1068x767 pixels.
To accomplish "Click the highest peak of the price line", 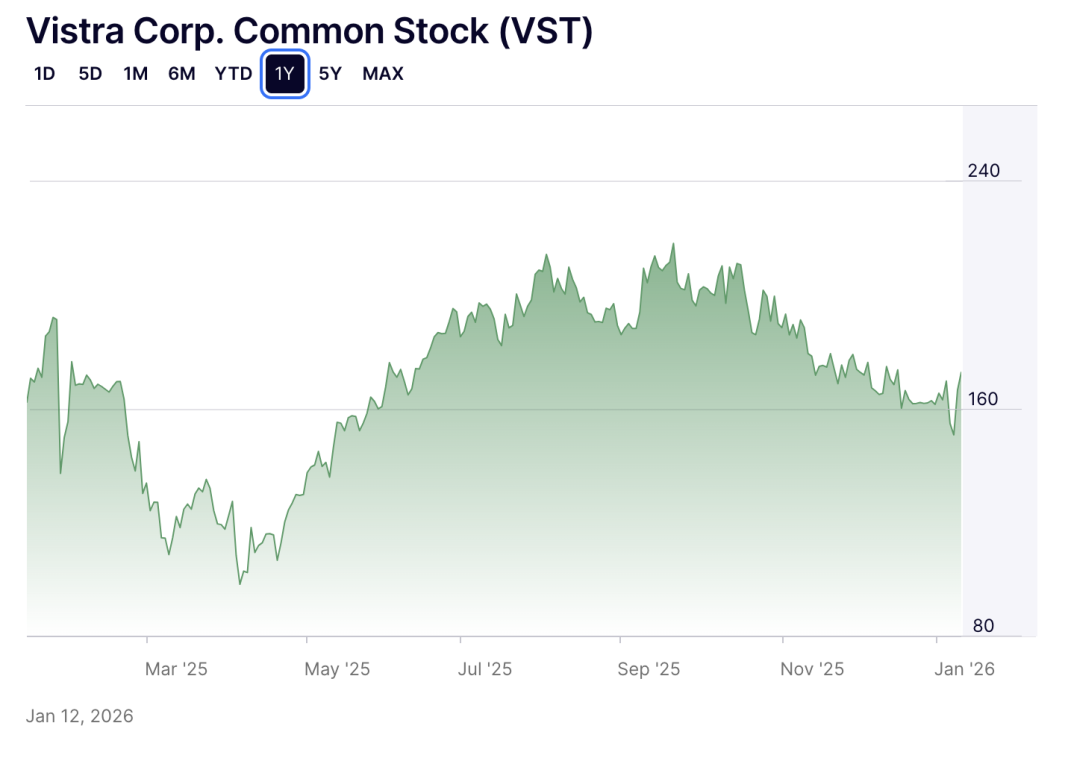I will pyautogui.click(x=673, y=244).
